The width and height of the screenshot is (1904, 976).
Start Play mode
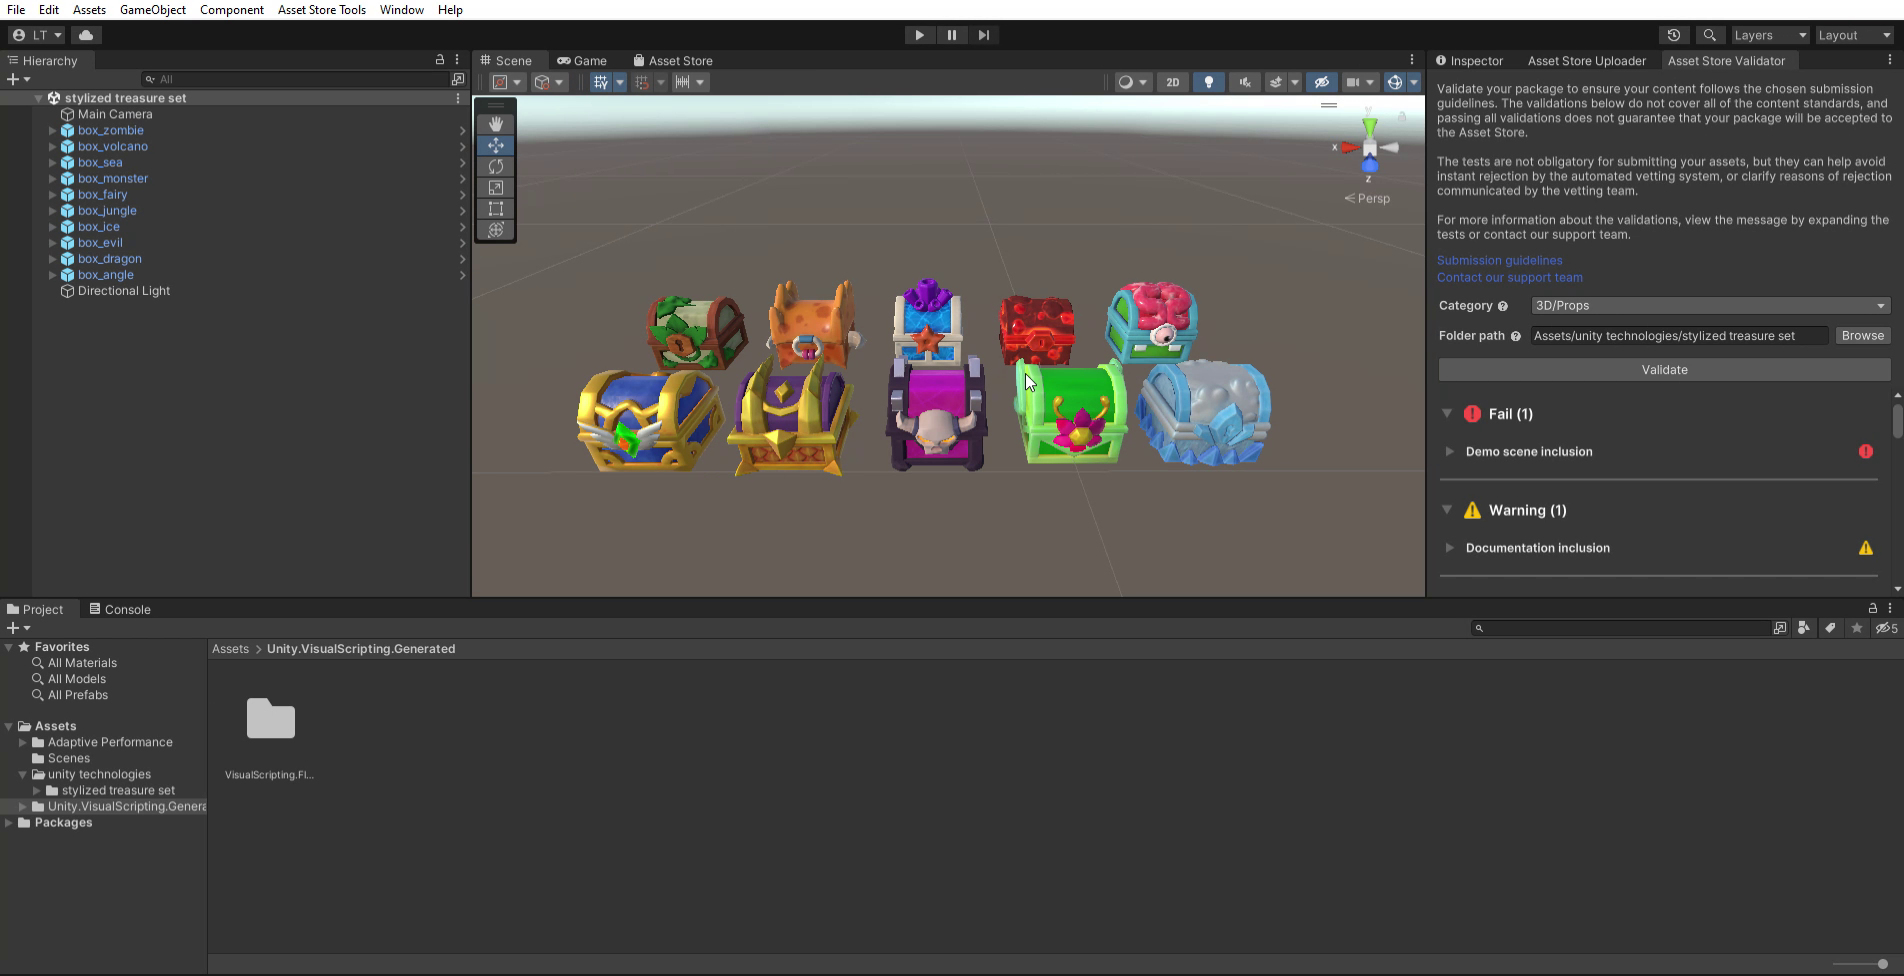click(919, 35)
